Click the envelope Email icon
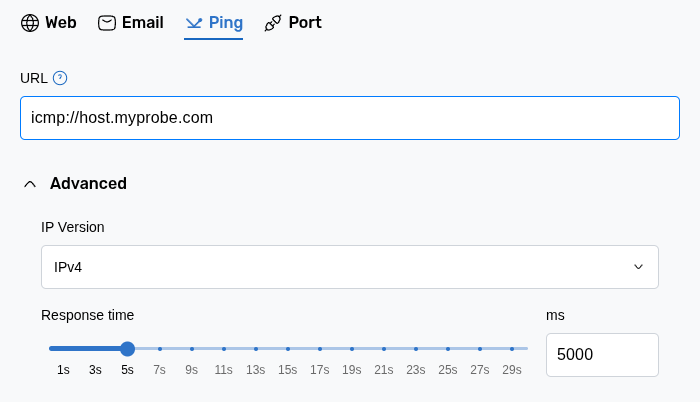Image resolution: width=700 pixels, height=402 pixels. point(107,23)
